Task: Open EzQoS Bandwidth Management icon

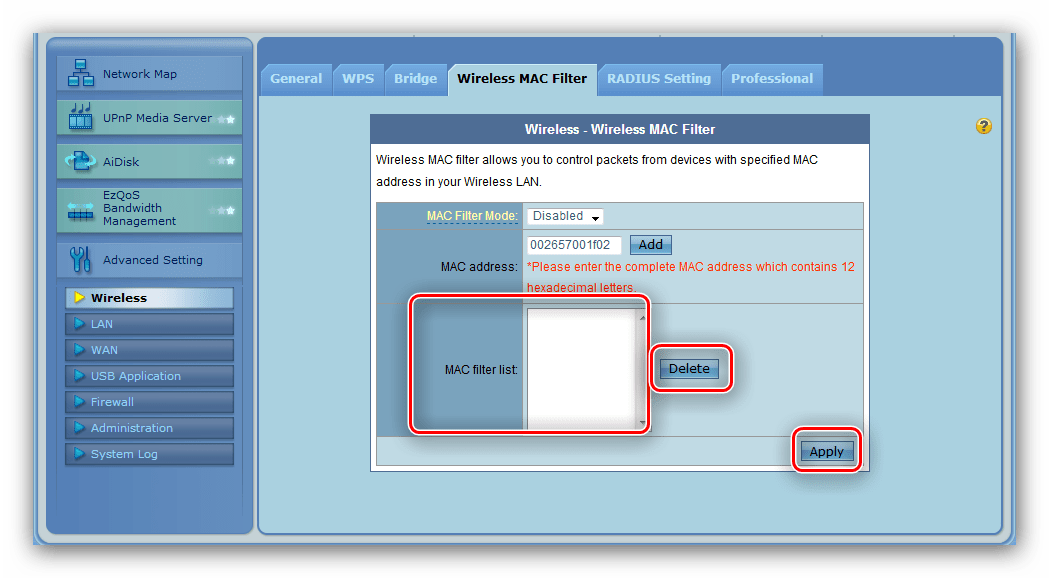Action: pyautogui.click(x=80, y=208)
